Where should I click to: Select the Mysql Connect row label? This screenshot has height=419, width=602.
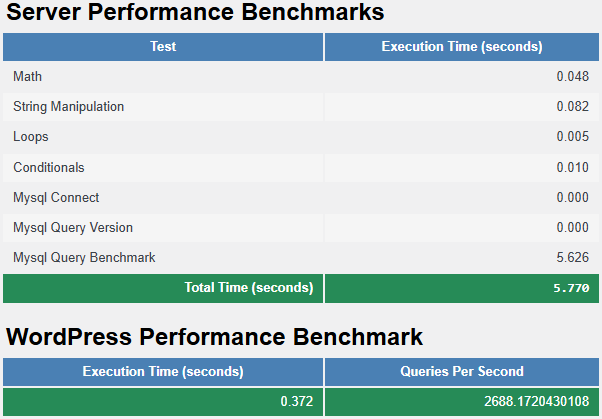56,197
